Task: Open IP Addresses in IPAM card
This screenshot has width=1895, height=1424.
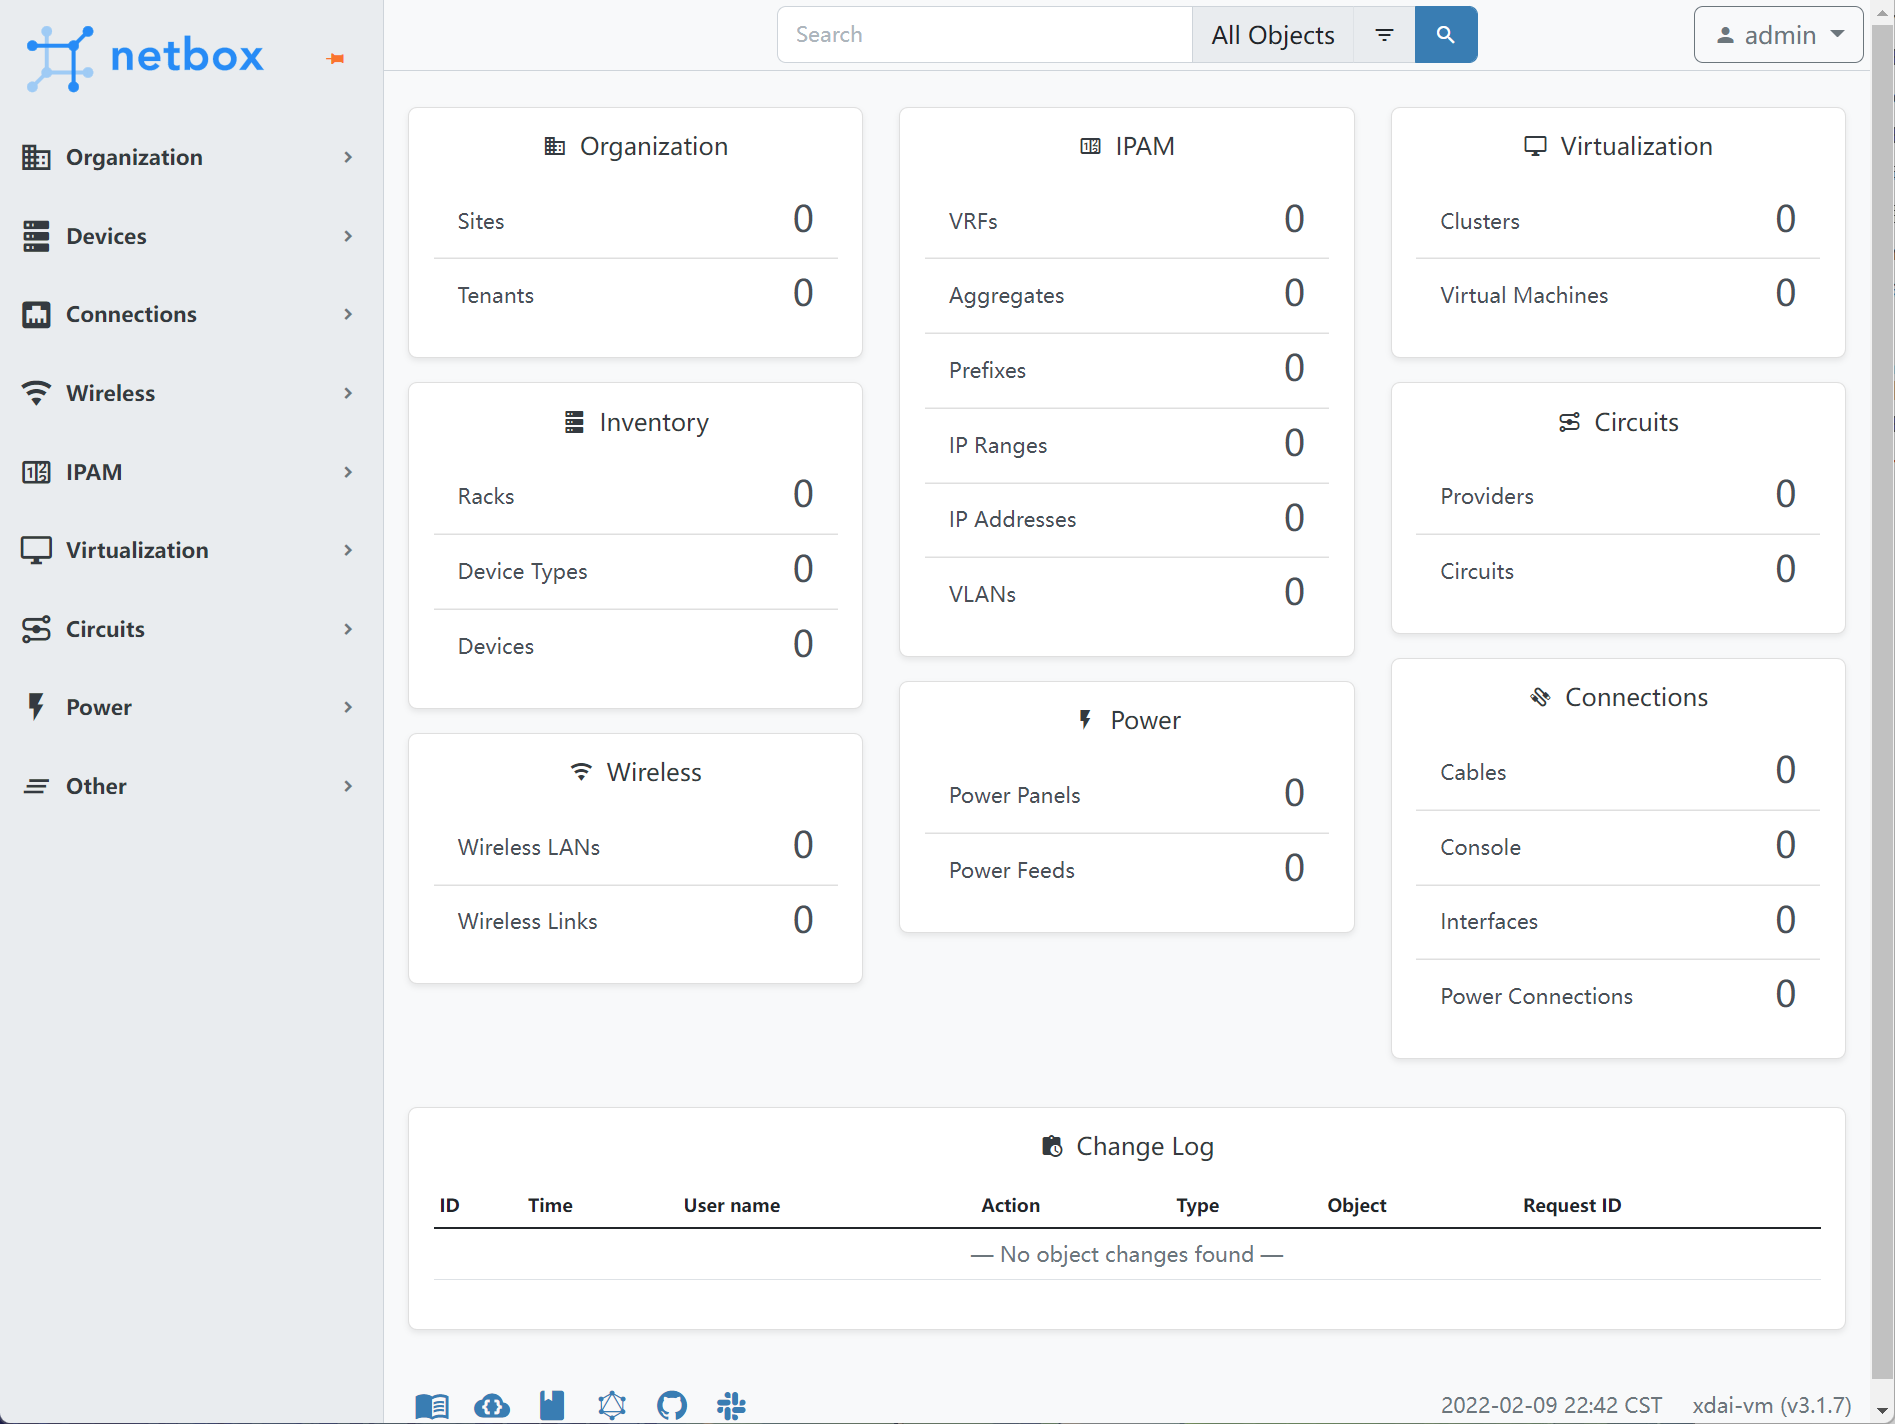Action: 1012,519
